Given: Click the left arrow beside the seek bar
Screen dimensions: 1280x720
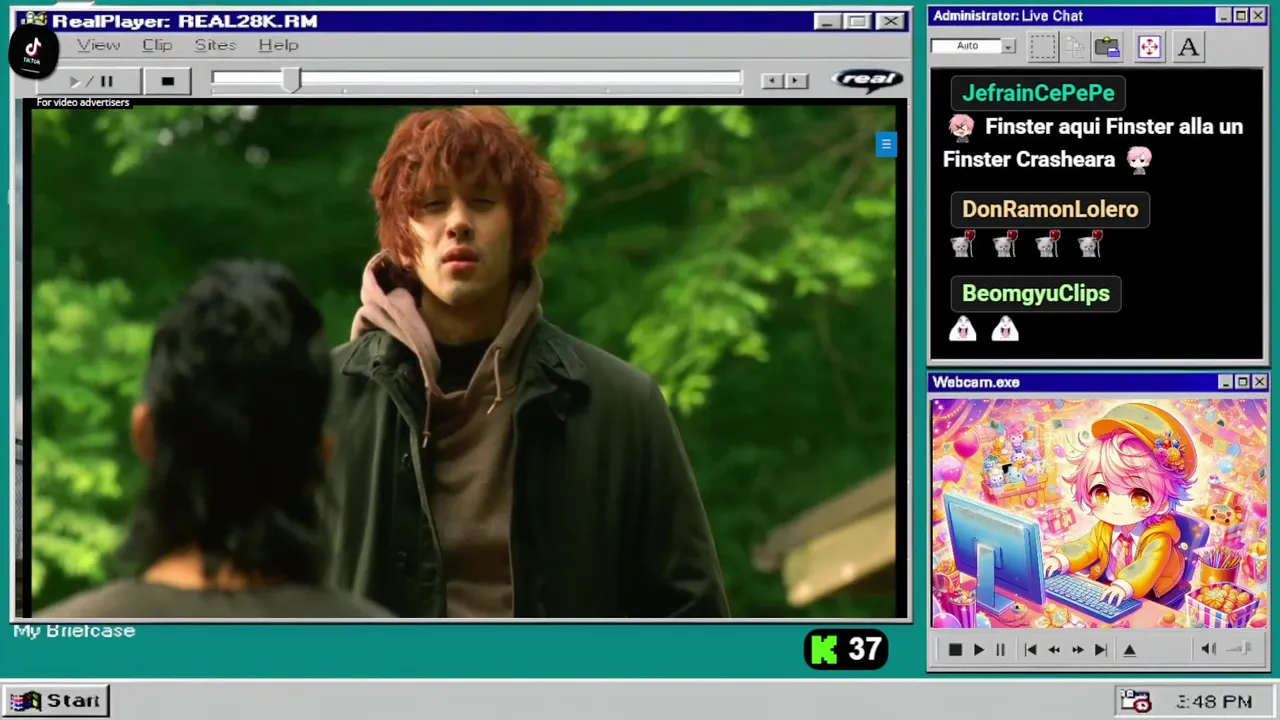Looking at the screenshot, I should pyautogui.click(x=771, y=81).
